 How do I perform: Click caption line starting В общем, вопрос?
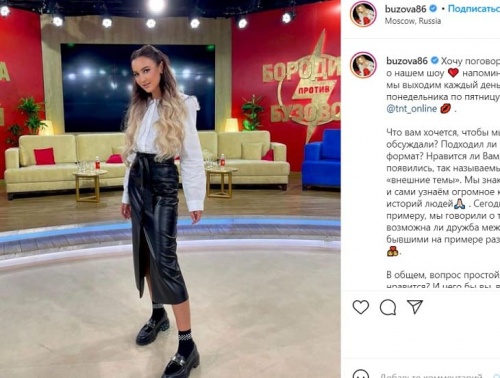click(443, 275)
